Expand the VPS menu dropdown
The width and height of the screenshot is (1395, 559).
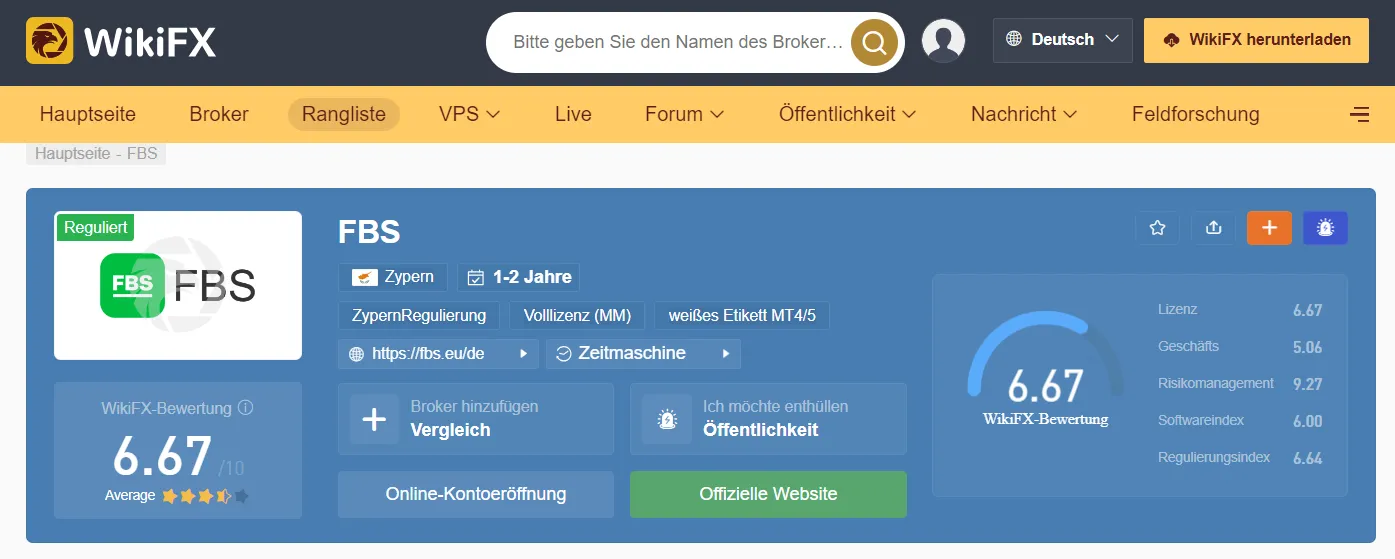(469, 114)
